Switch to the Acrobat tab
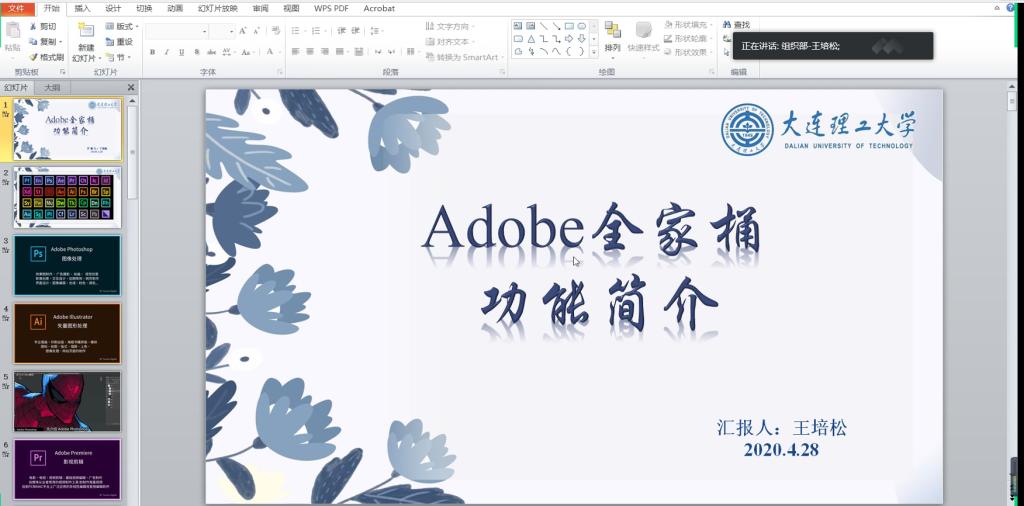The height and width of the screenshot is (506, 1024). pyautogui.click(x=379, y=8)
